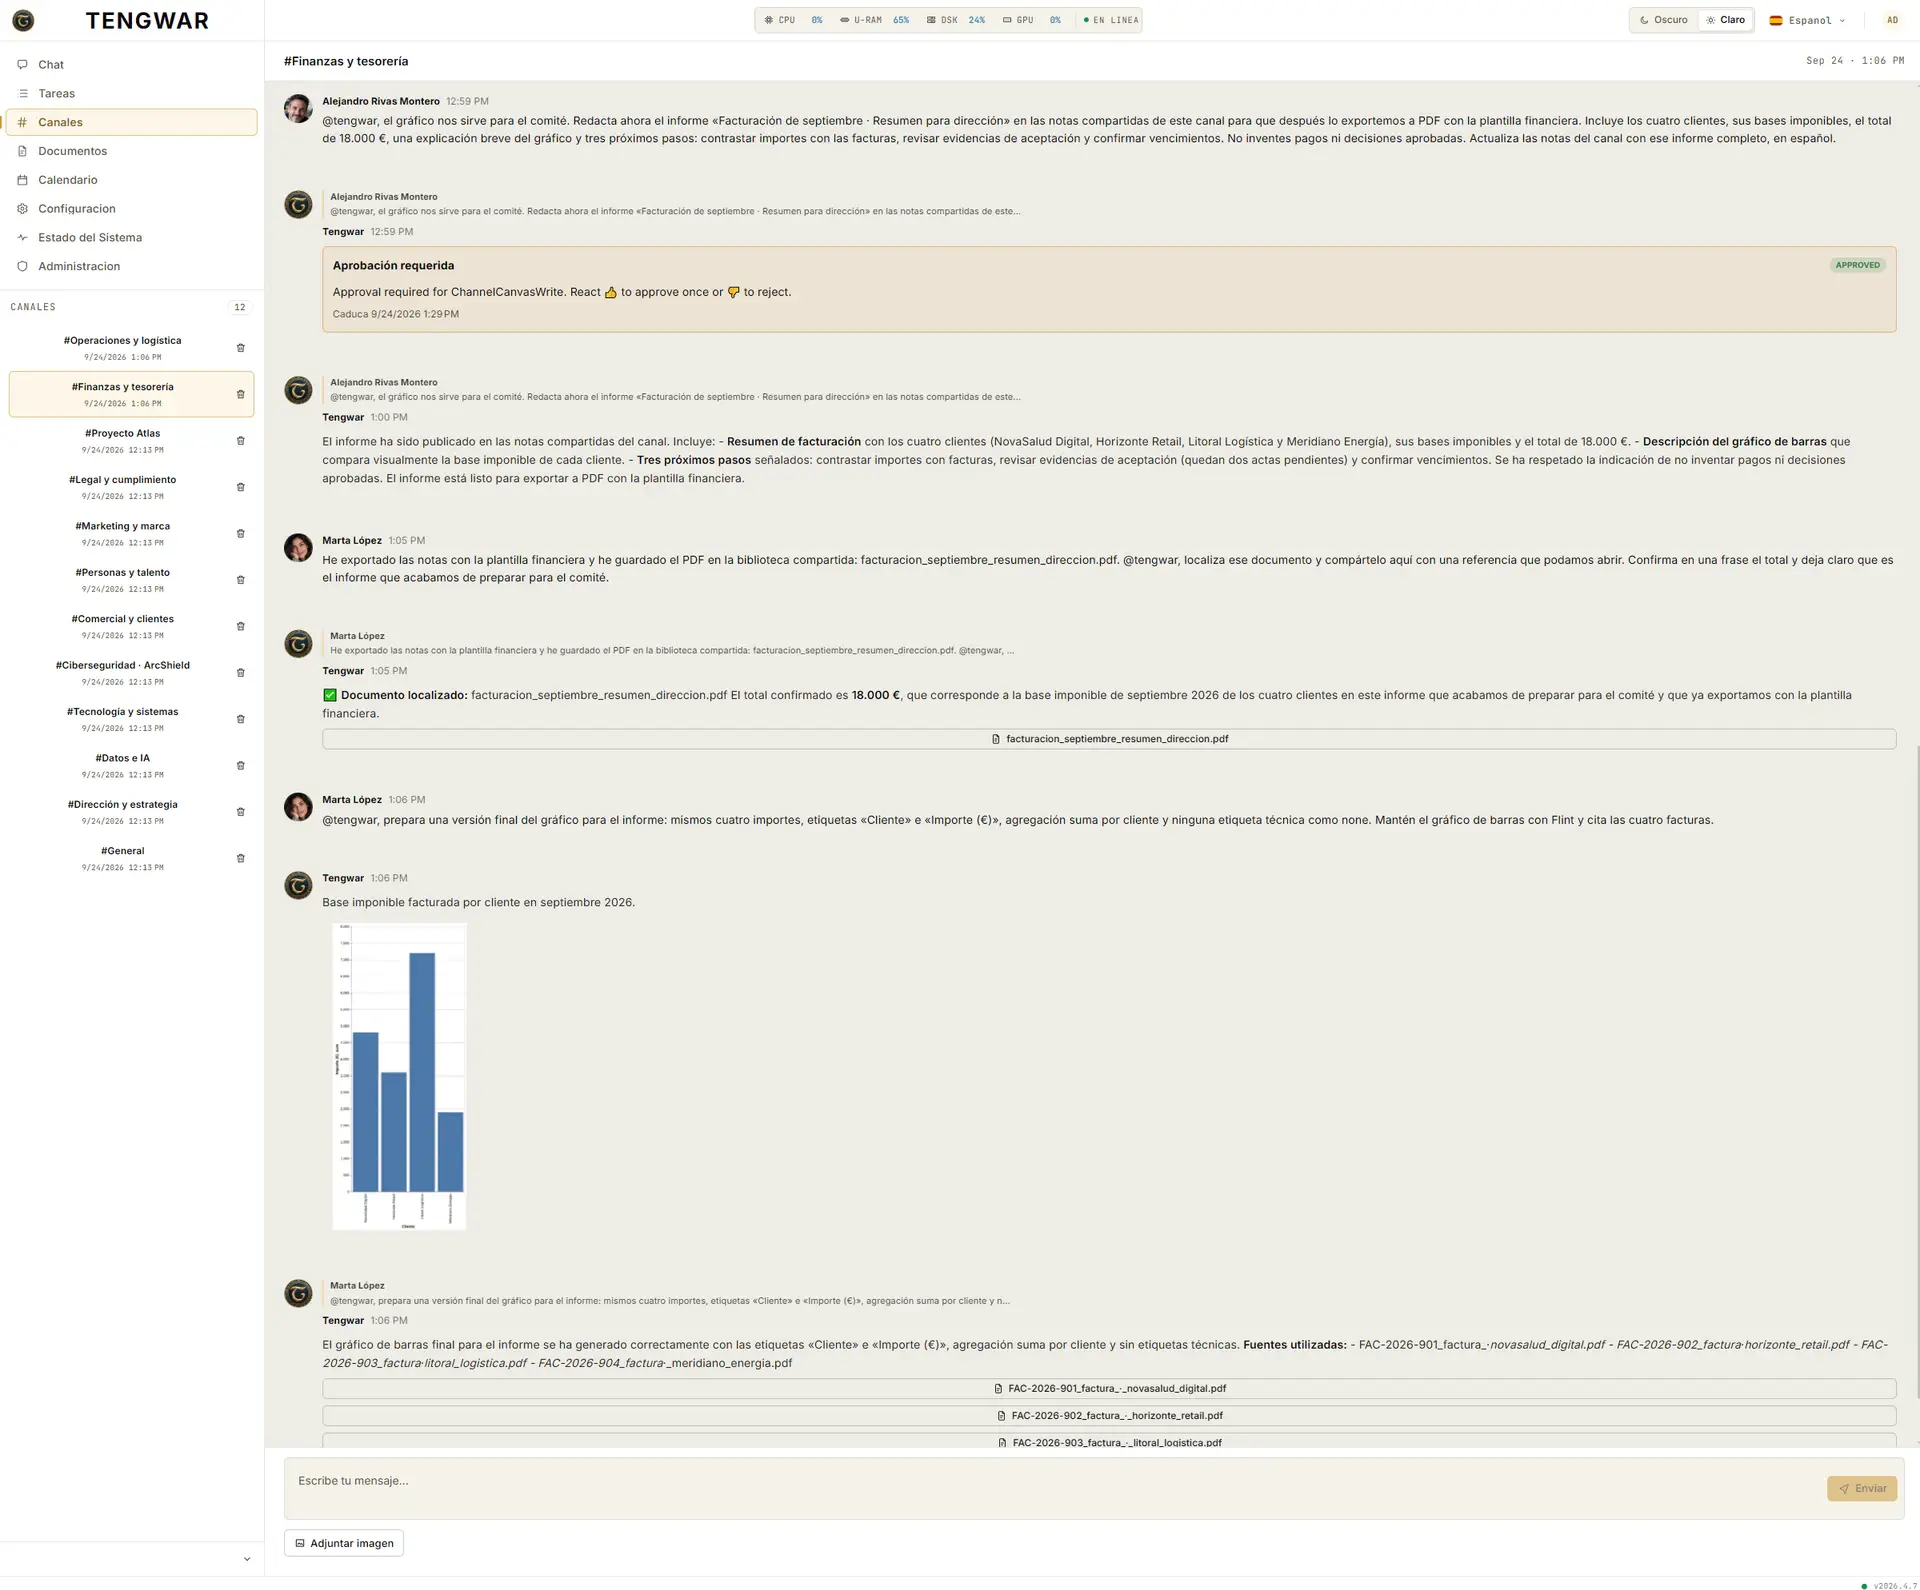Image resolution: width=1920 pixels, height=1590 pixels.
Task: Click the Configuracion gear icon
Action: (22, 209)
